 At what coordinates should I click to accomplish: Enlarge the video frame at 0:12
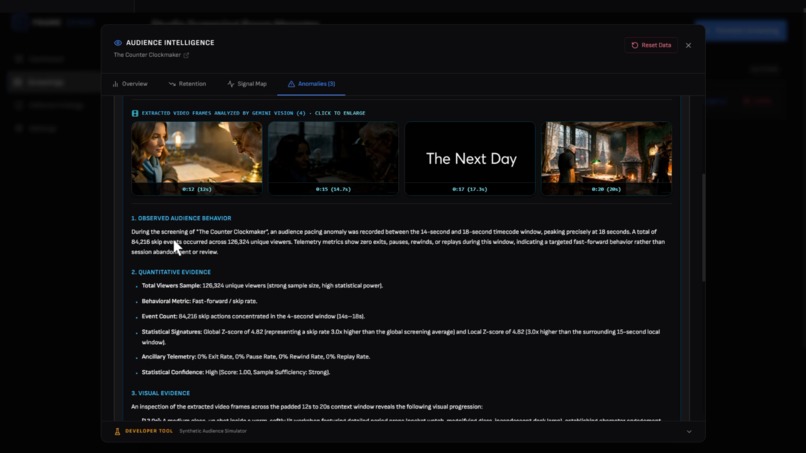[x=196, y=158]
